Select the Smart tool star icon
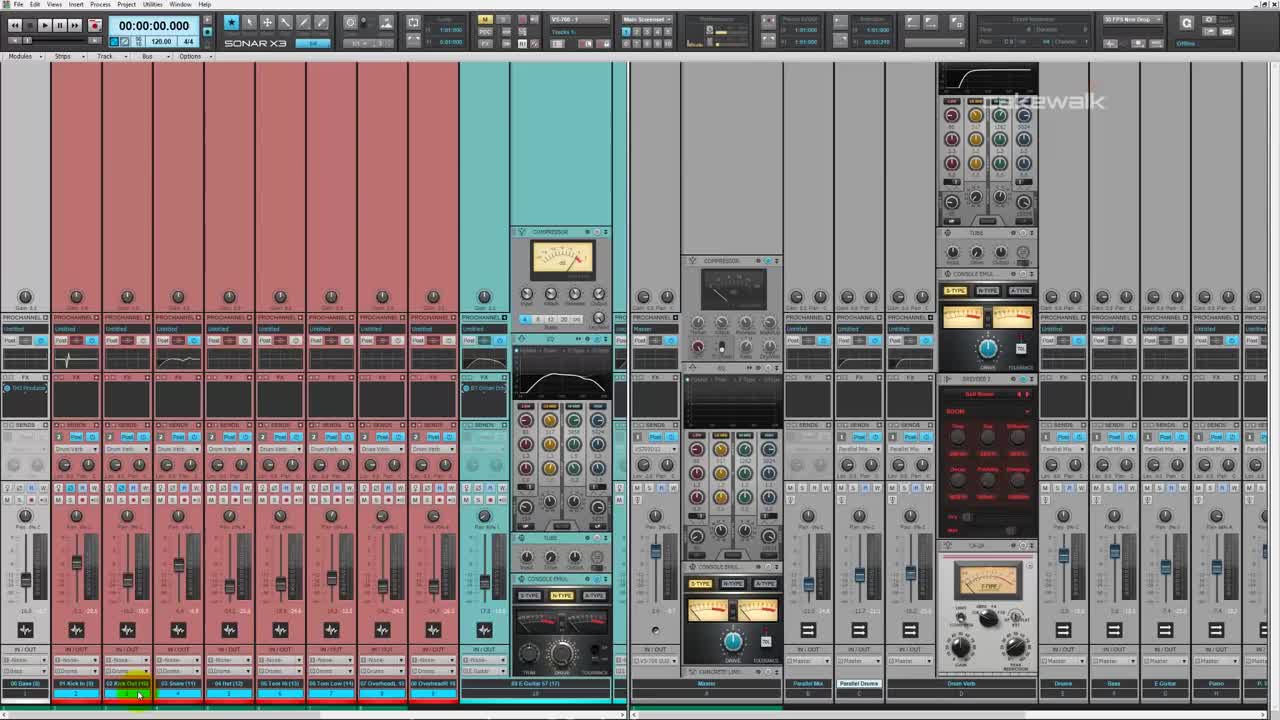 point(231,22)
